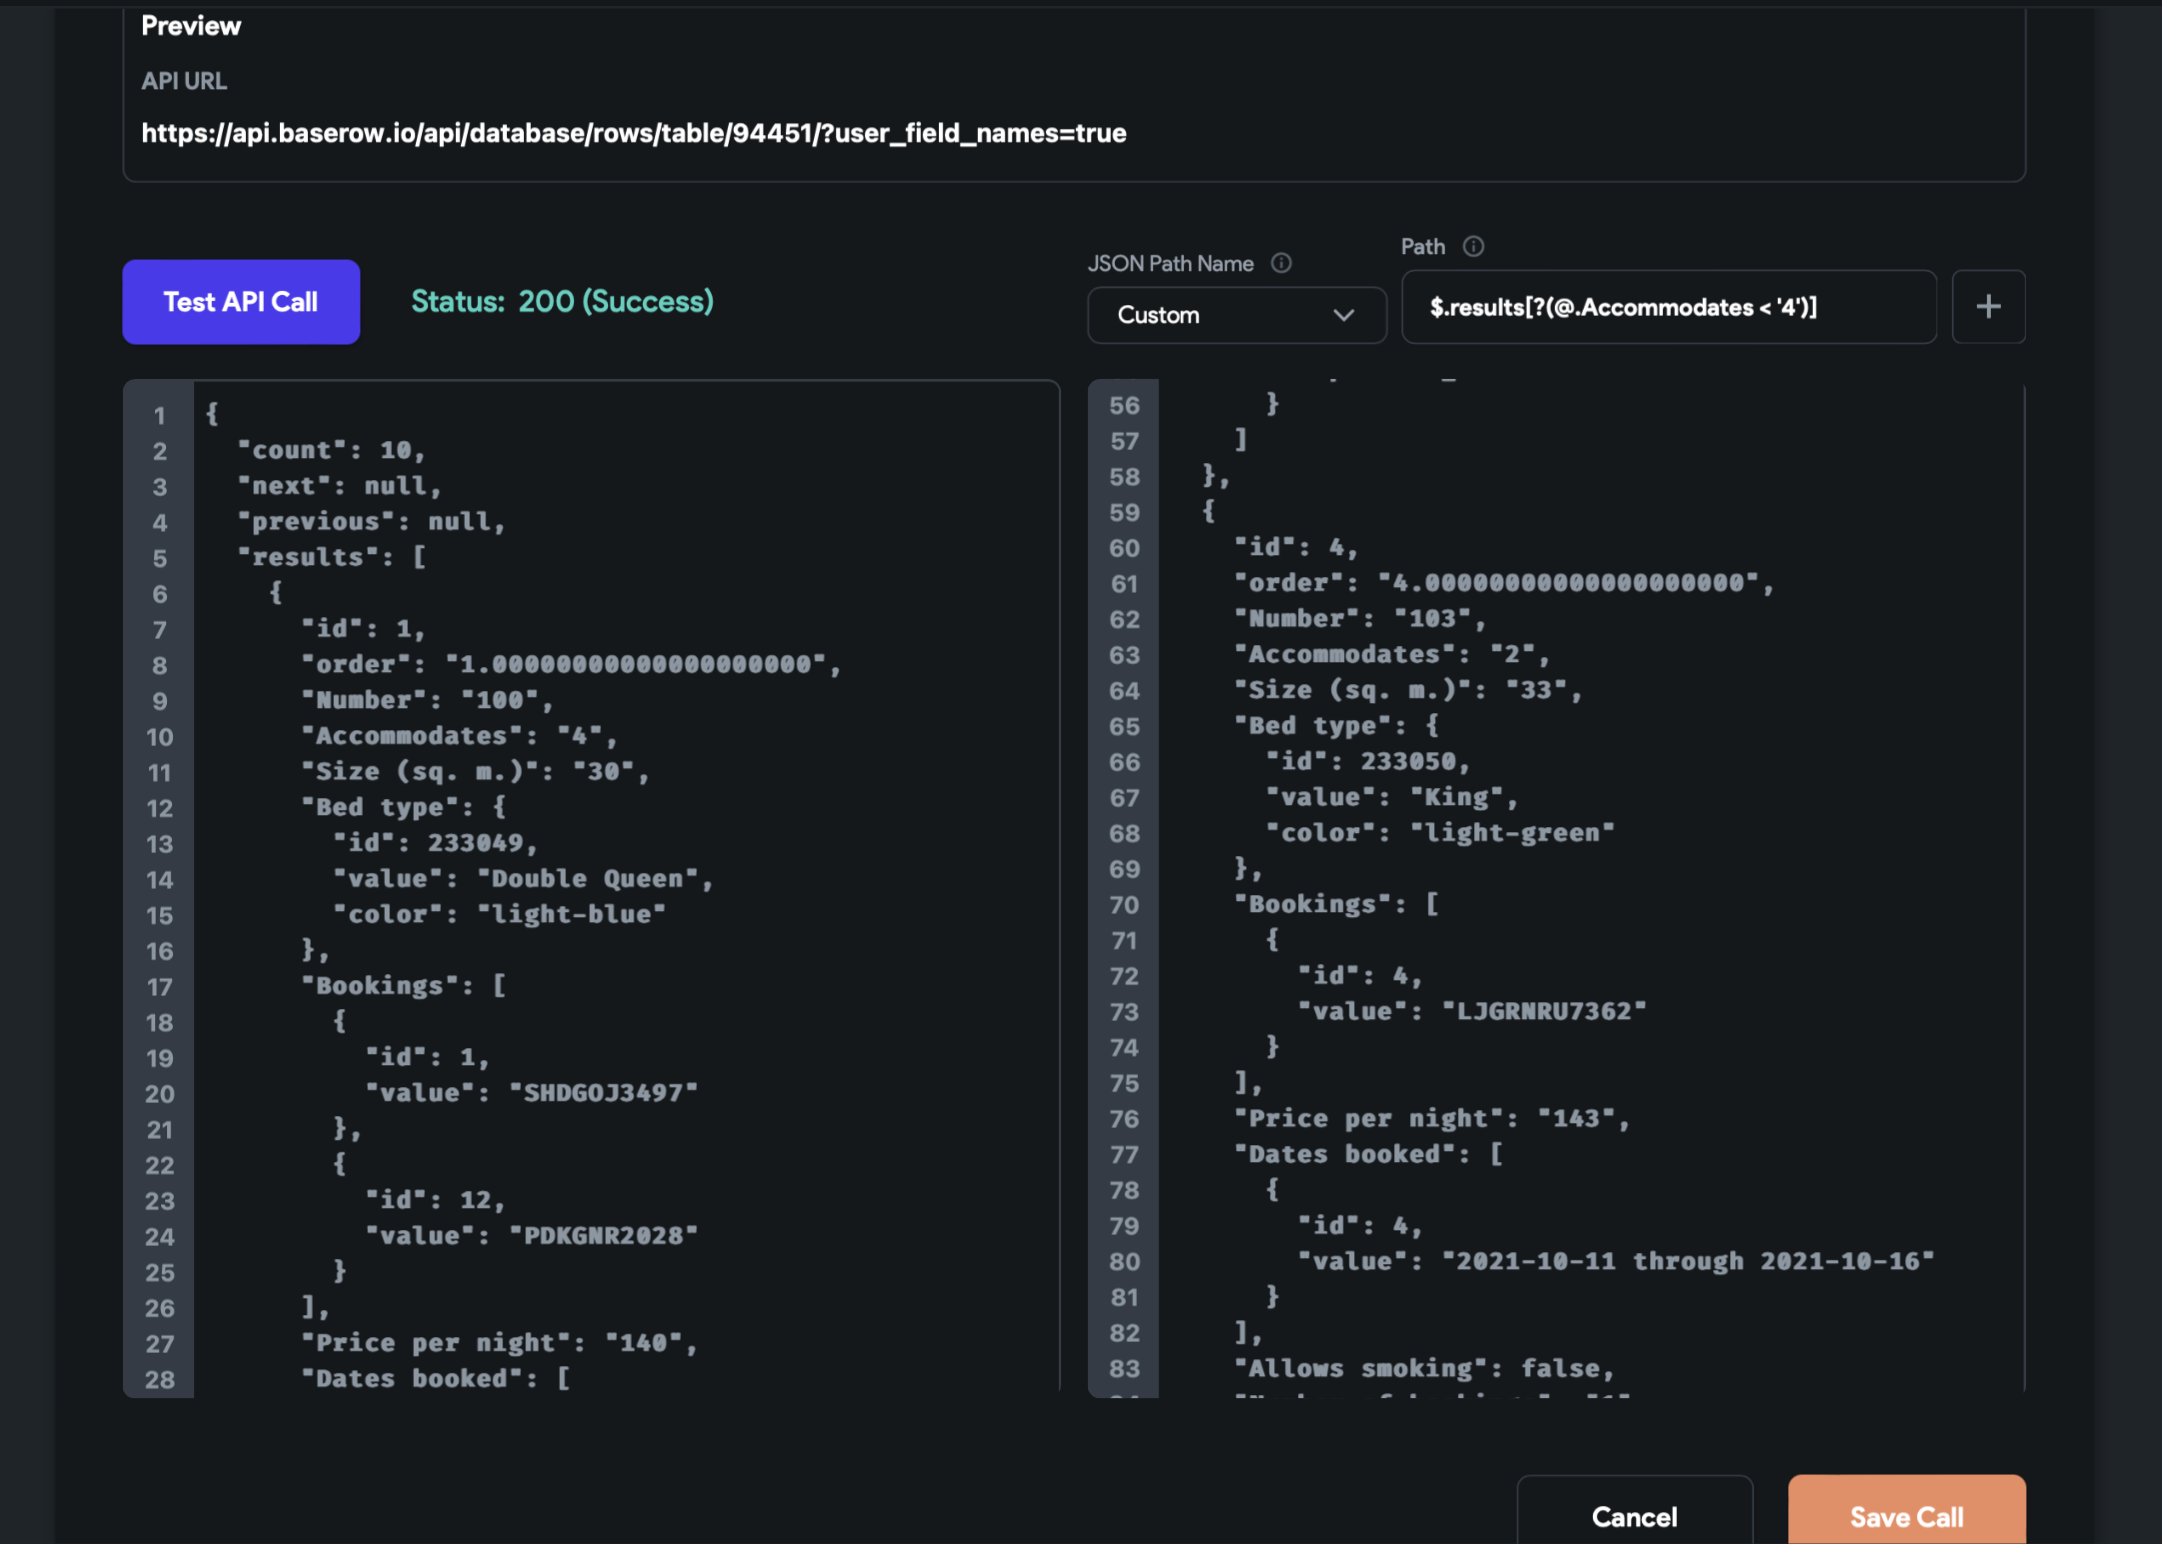2162x1544 pixels.
Task: Click the chevron arrow in Custom dropdown
Action: [x=1343, y=315]
